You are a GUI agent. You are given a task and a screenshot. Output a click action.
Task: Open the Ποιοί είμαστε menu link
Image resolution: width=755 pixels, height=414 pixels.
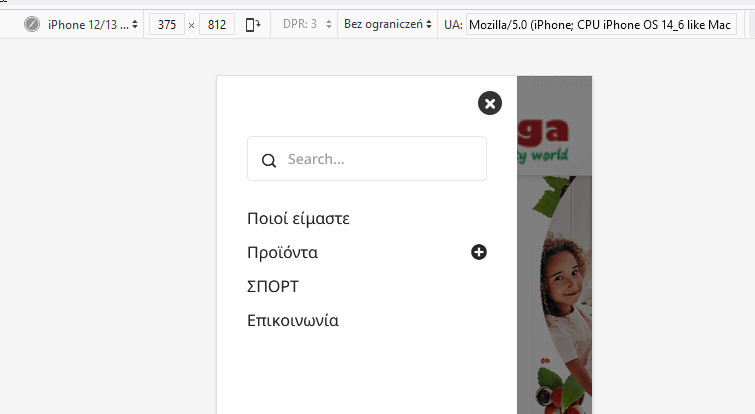[x=298, y=219]
